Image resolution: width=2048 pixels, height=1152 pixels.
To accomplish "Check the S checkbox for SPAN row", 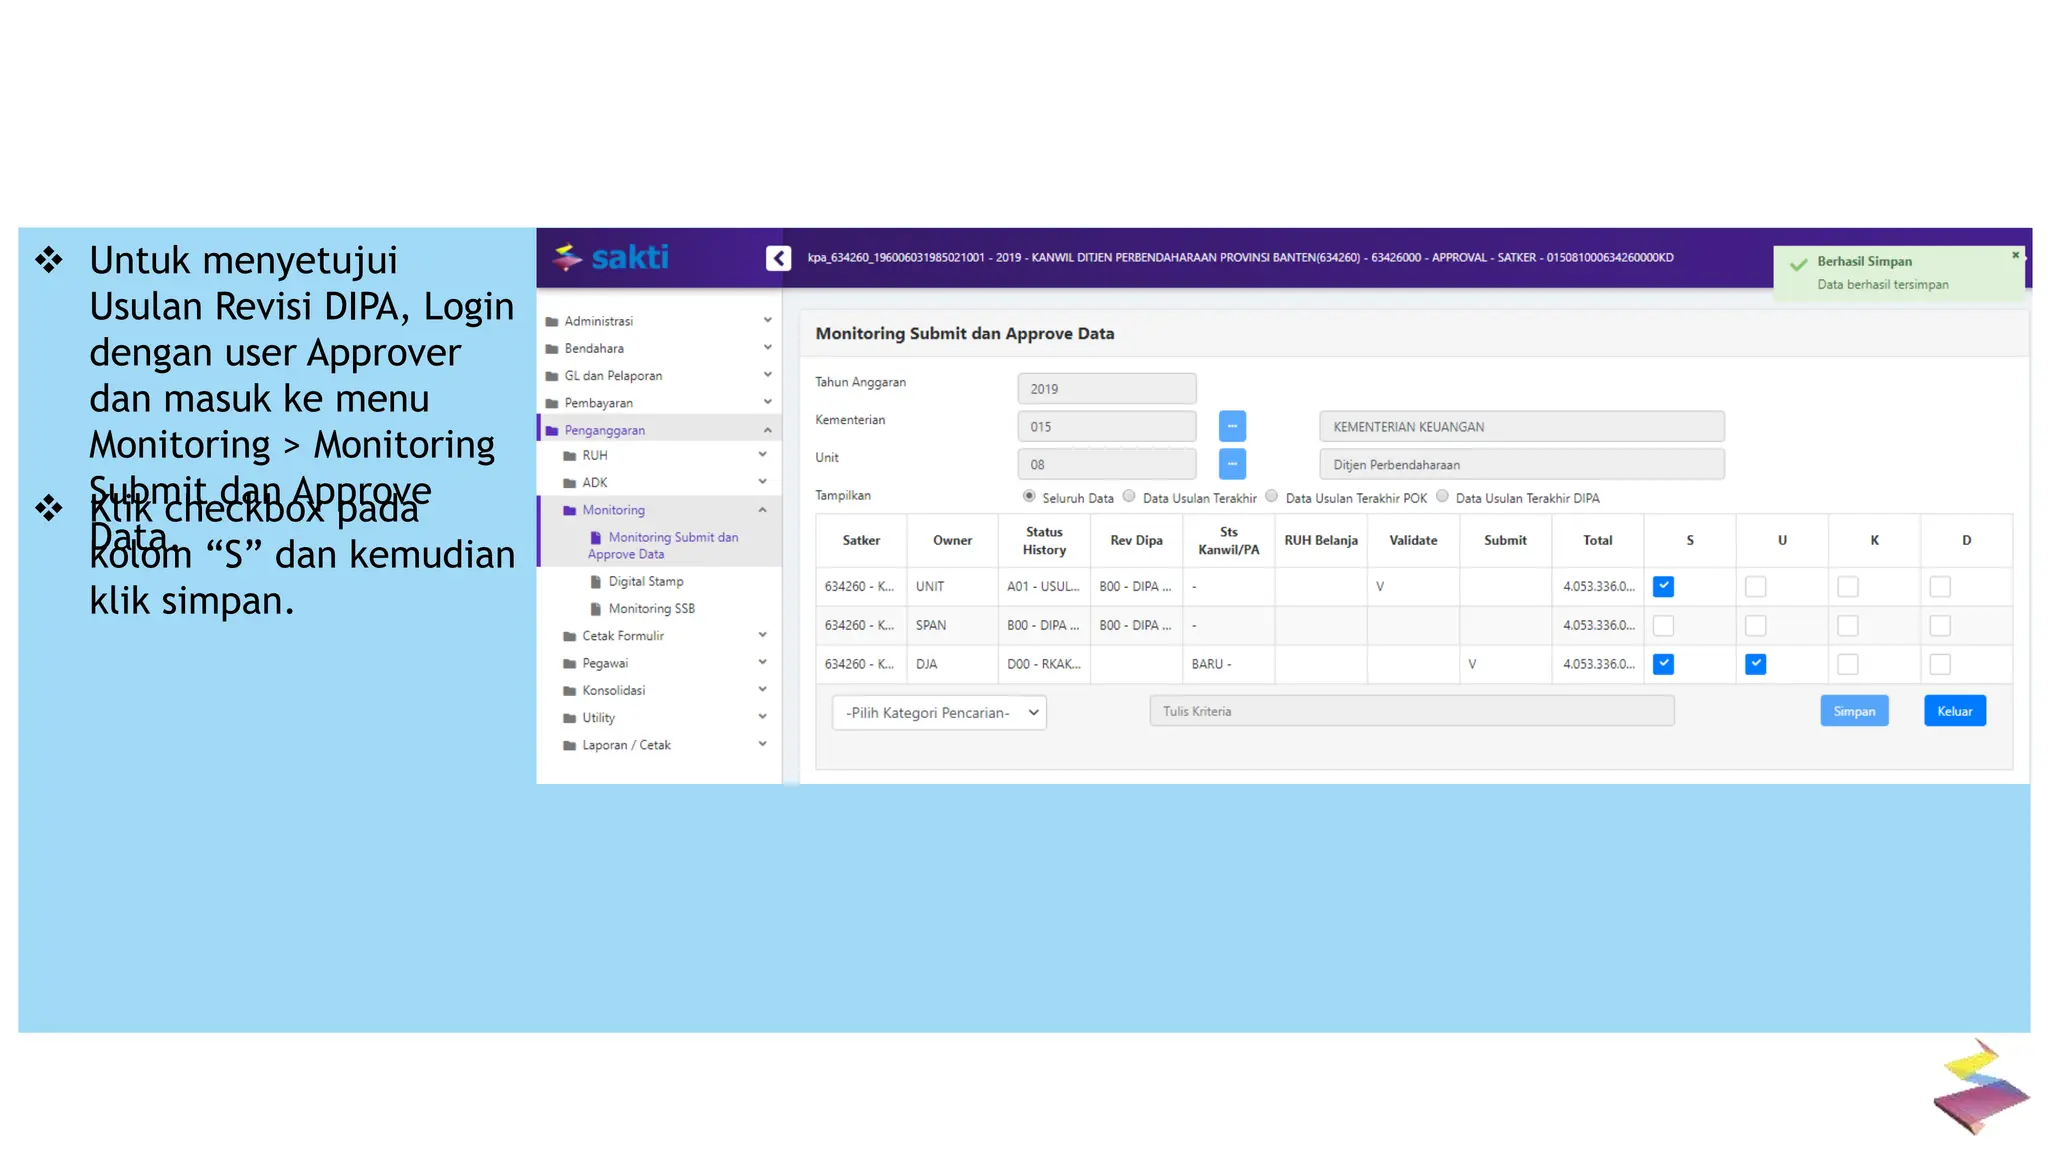I will click(1663, 626).
